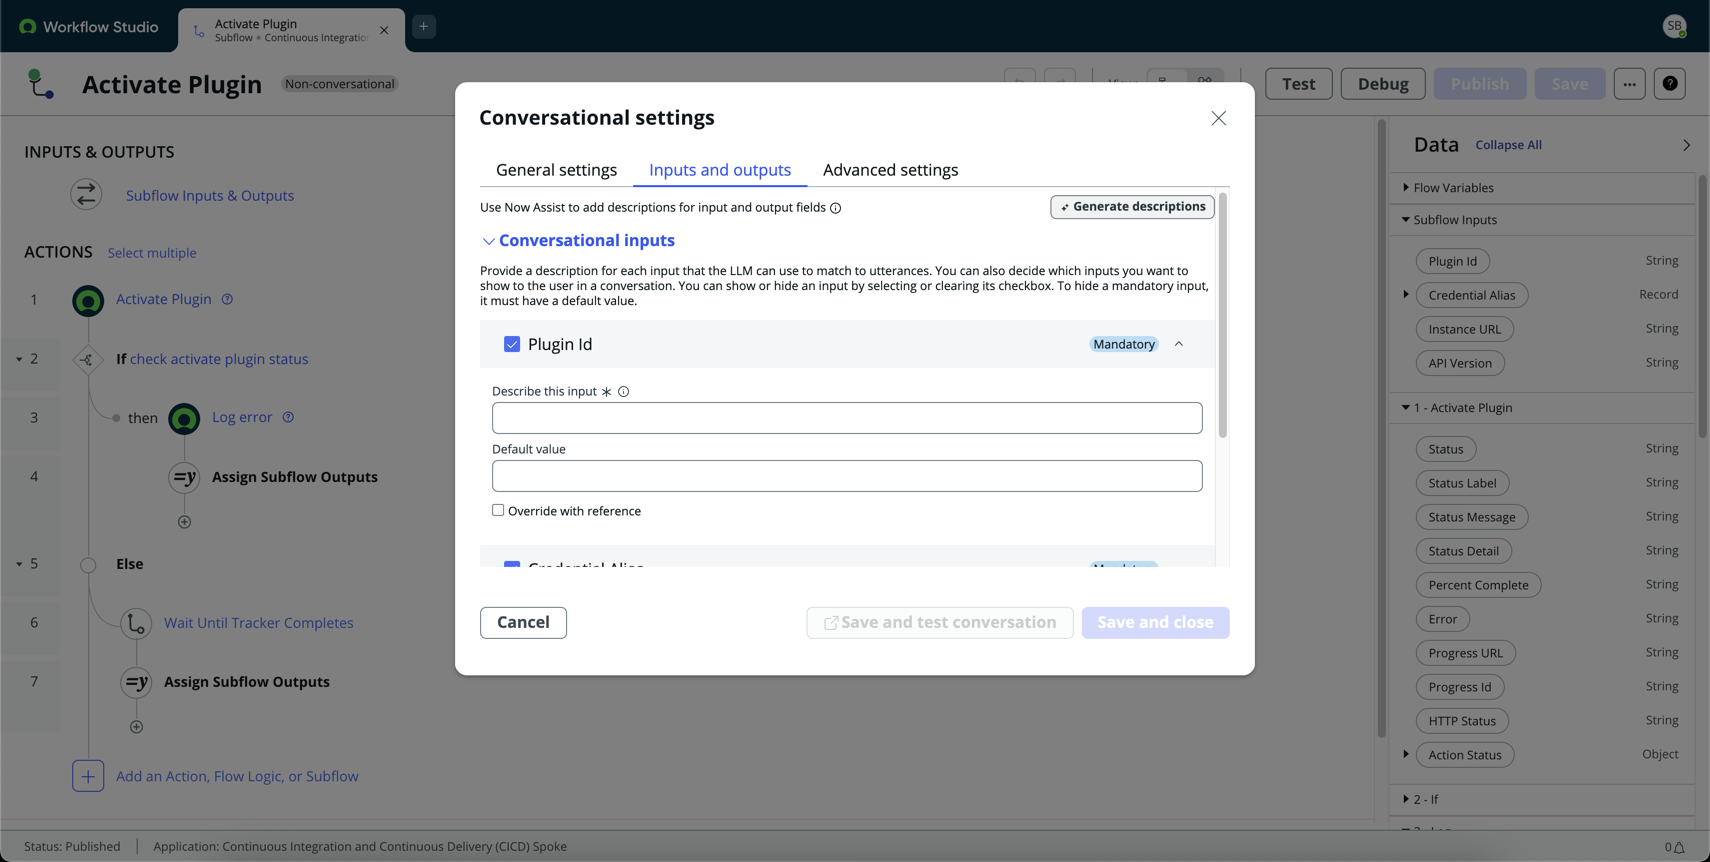Image resolution: width=1710 pixels, height=862 pixels.
Task: Click Collapse All in Data panel
Action: (x=1508, y=145)
